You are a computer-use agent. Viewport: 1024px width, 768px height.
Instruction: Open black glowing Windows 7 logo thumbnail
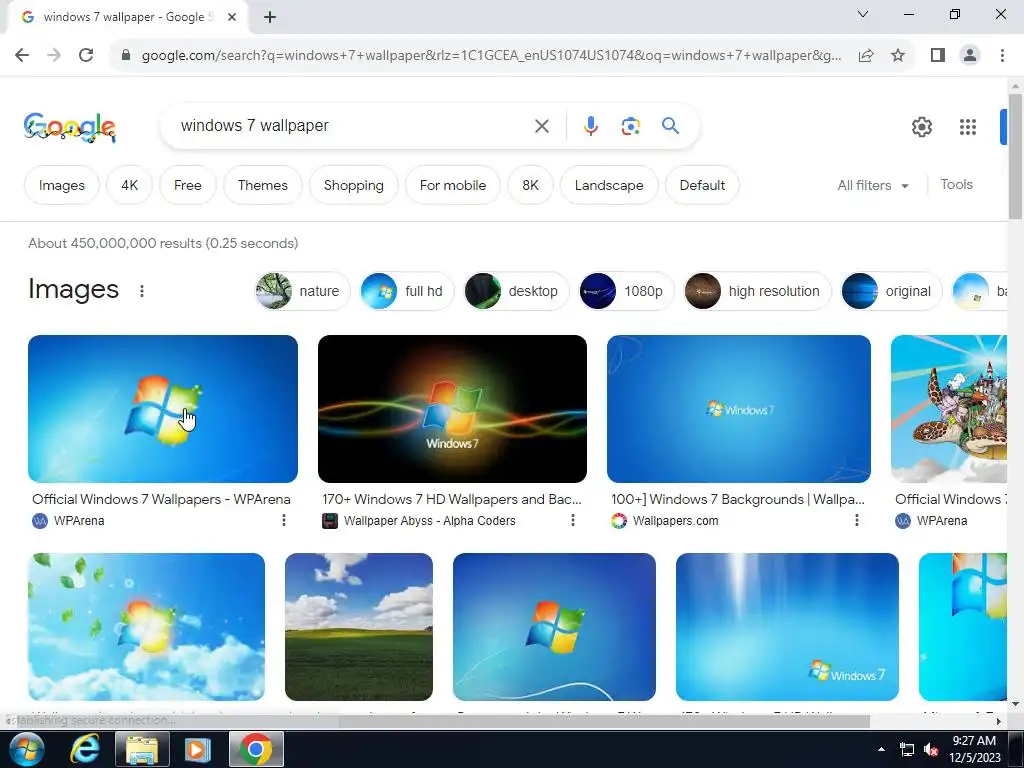452,409
